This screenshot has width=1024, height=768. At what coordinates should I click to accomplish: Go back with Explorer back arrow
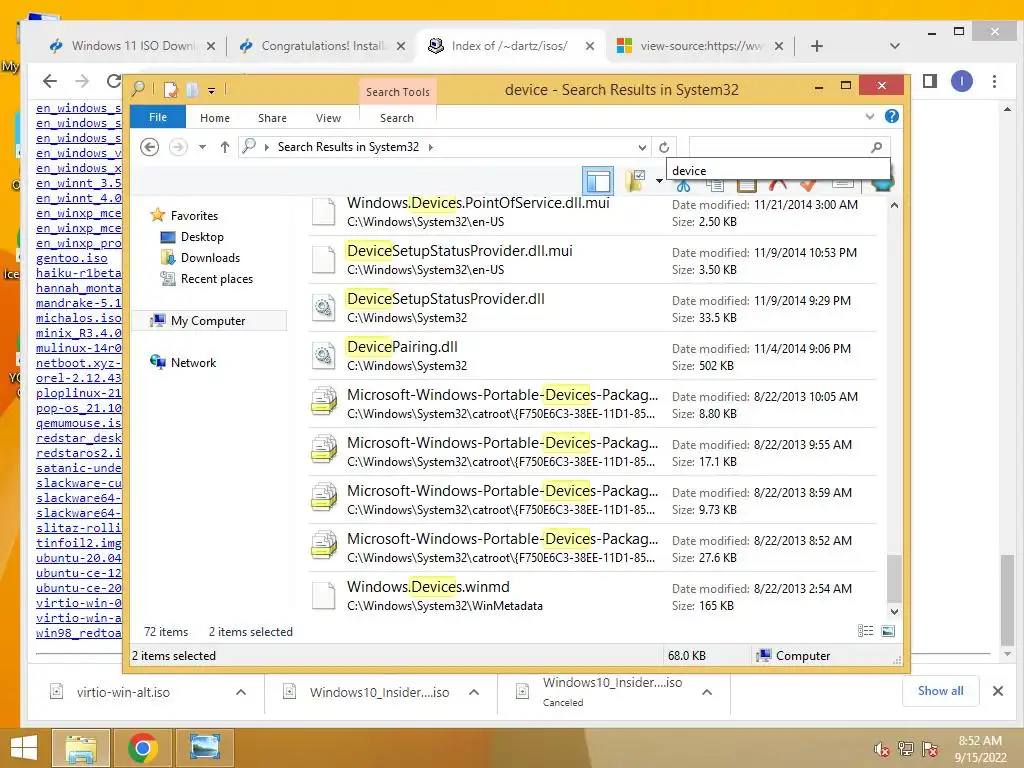click(x=150, y=147)
